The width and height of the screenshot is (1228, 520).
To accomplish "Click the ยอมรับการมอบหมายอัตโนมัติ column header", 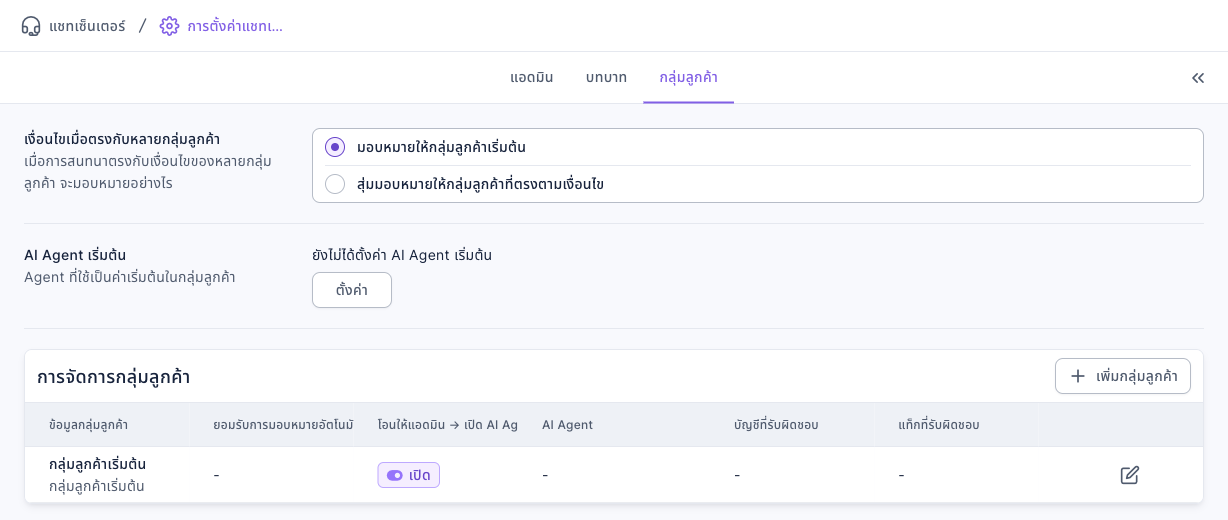I will 284,425.
